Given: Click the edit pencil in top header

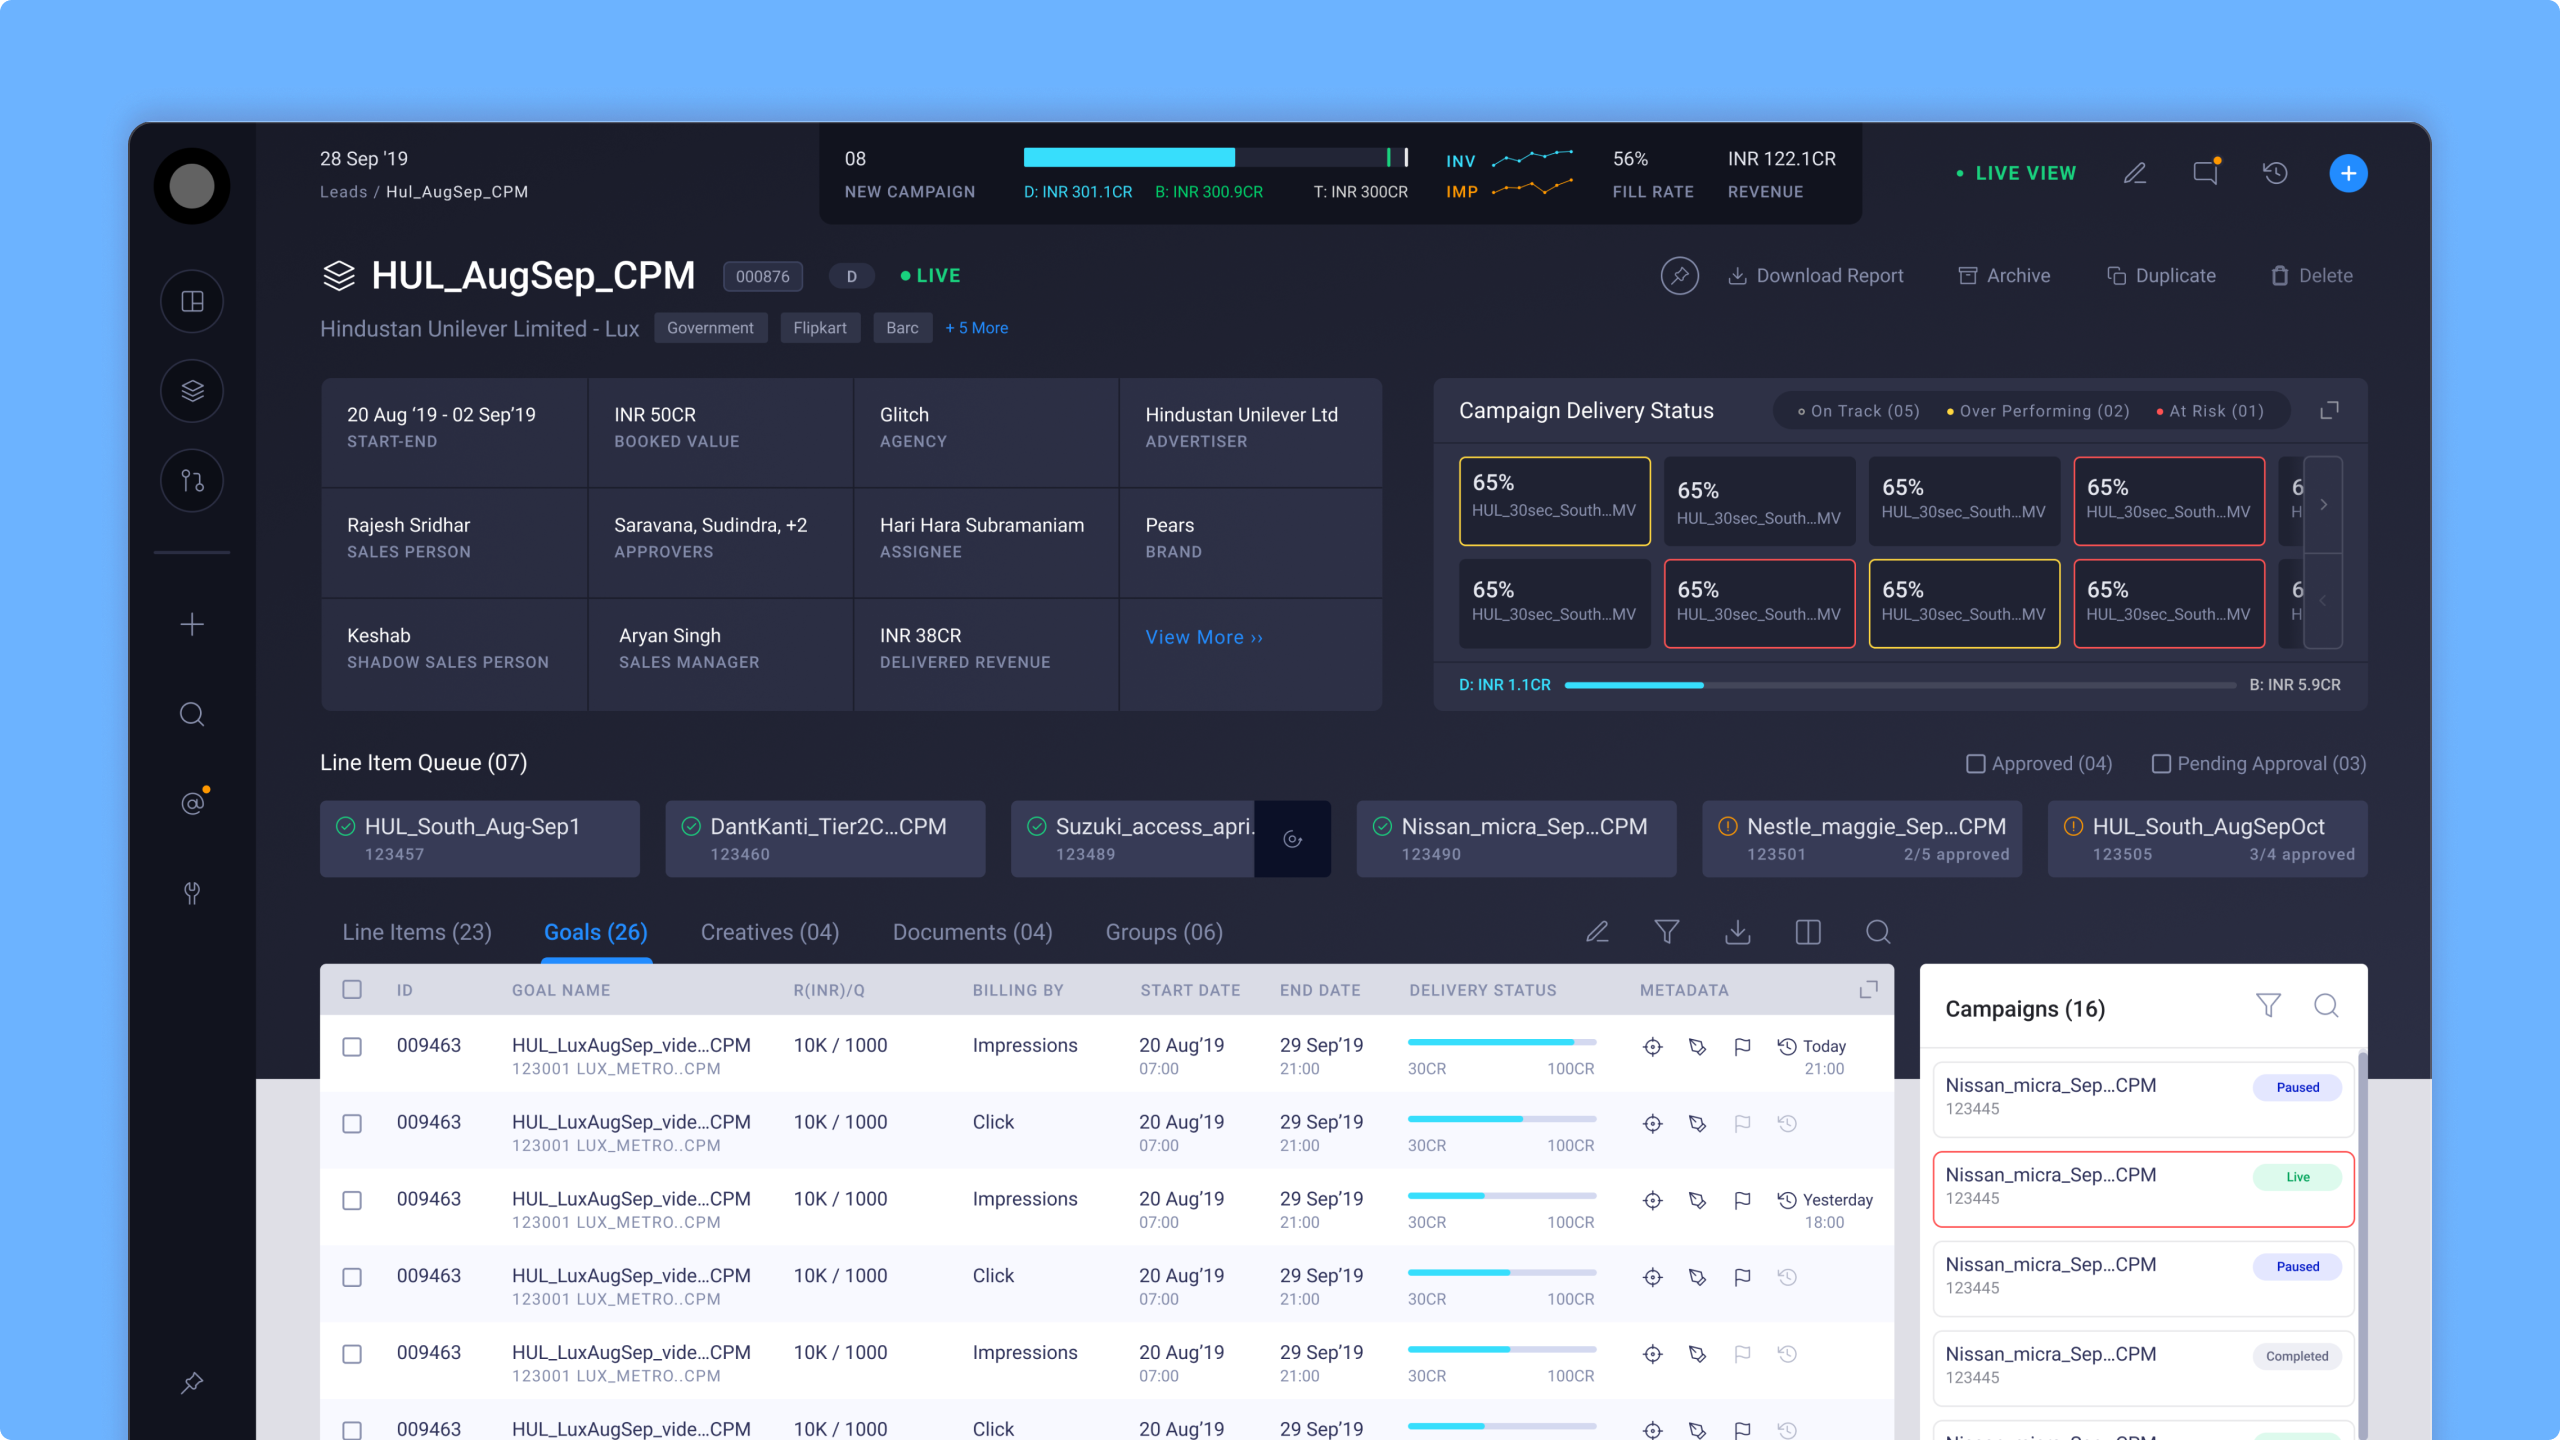Looking at the screenshot, I should click(2135, 173).
